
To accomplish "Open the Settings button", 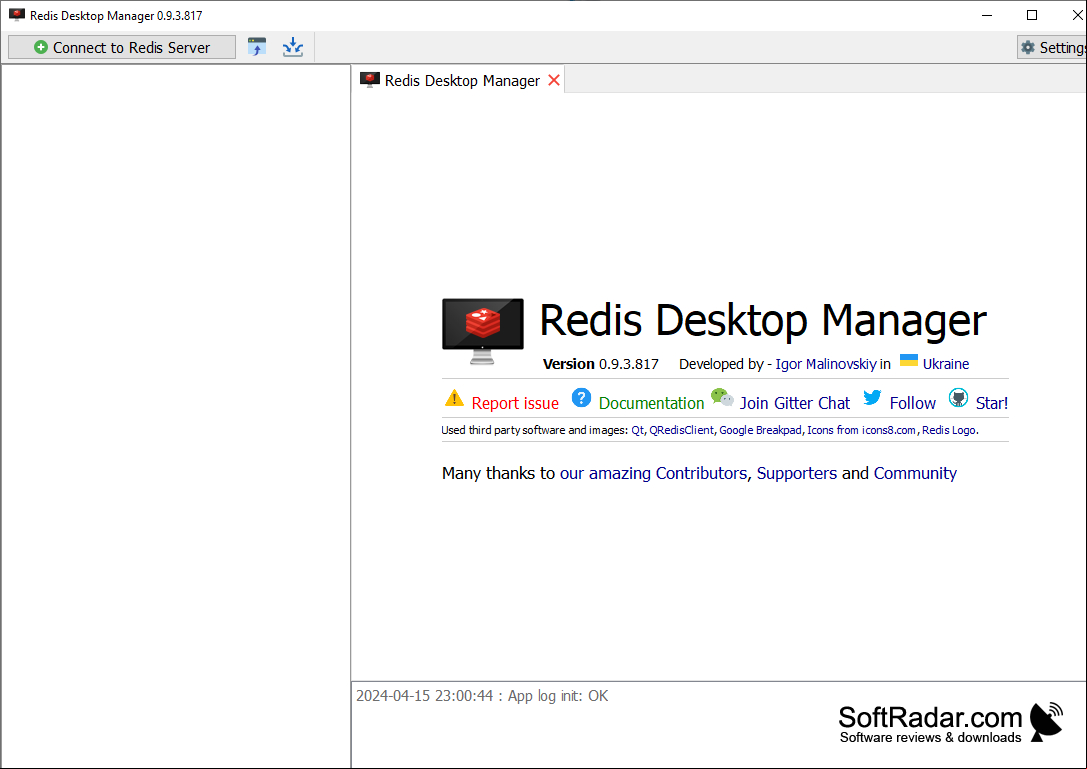I will pyautogui.click(x=1052, y=47).
